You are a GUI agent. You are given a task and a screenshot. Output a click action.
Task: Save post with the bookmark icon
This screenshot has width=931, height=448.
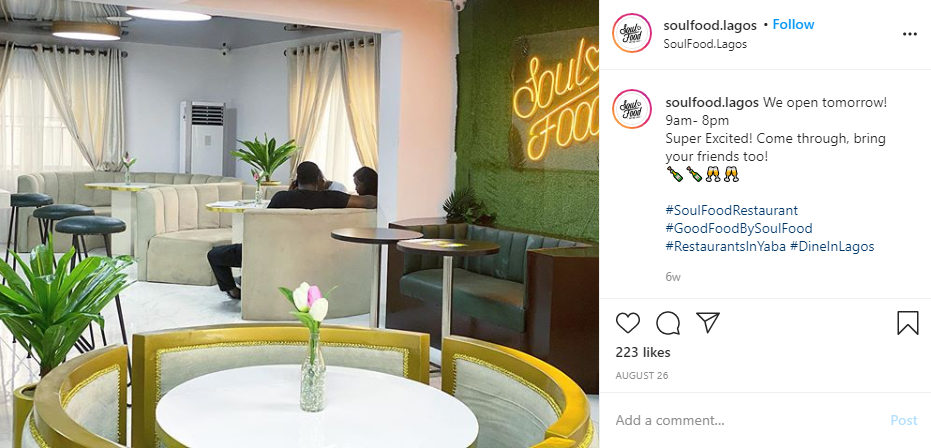(x=907, y=323)
